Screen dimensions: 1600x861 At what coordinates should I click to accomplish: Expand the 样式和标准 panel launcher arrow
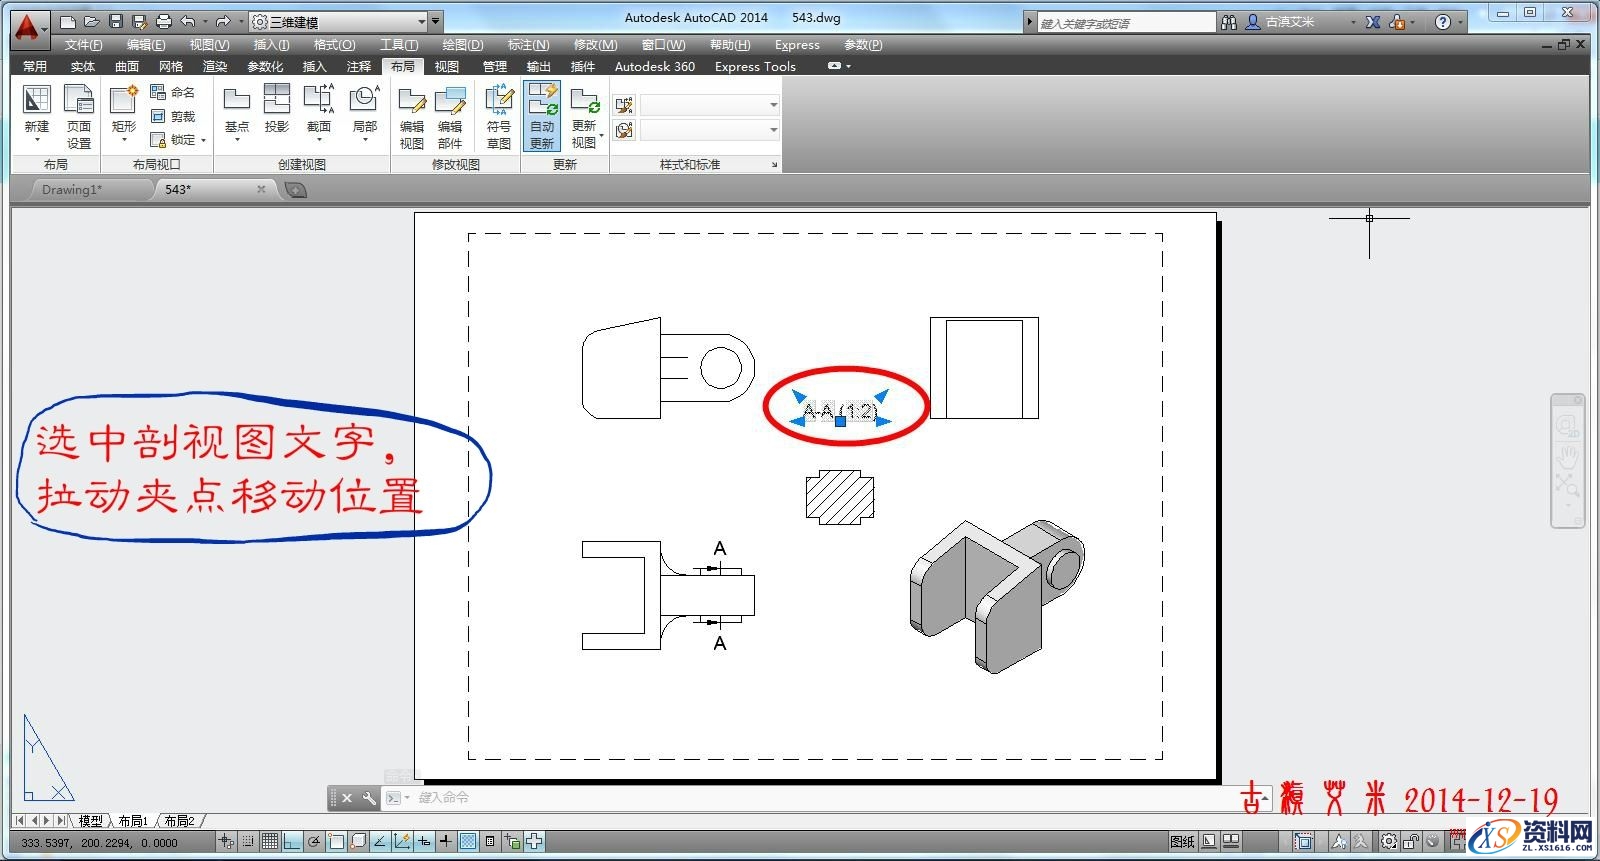[x=774, y=165]
